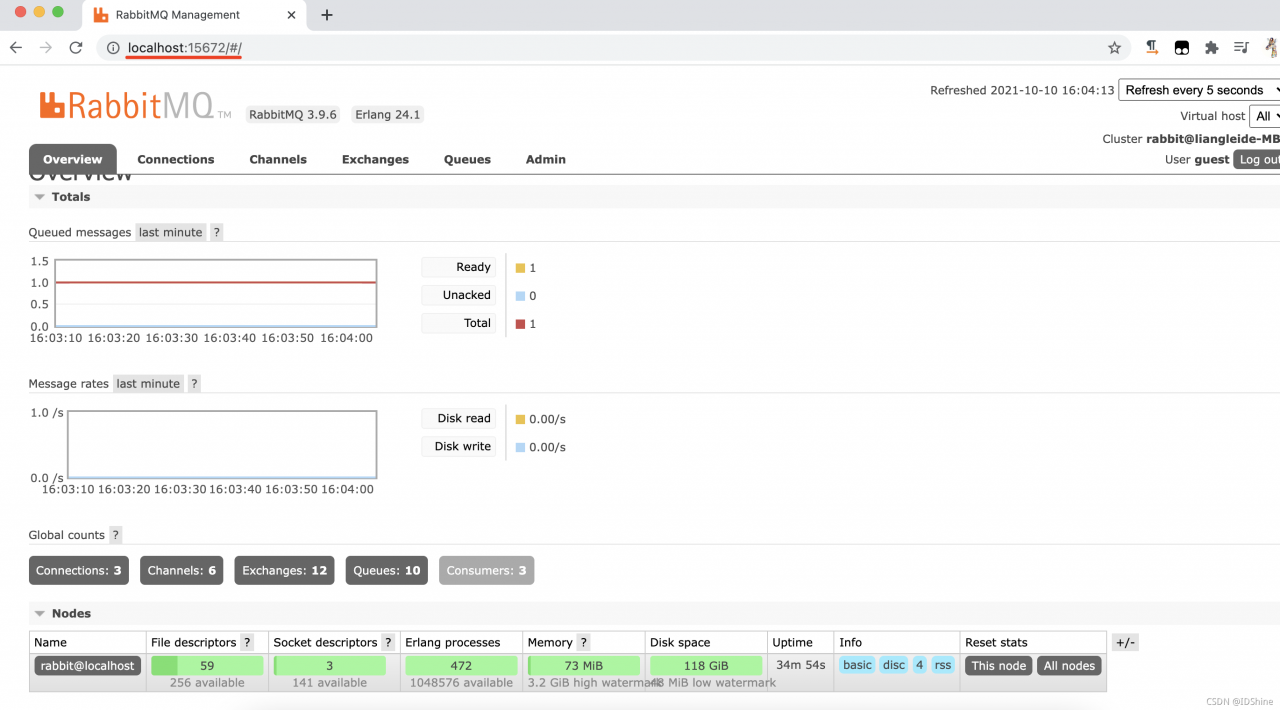Image resolution: width=1280 pixels, height=710 pixels.
Task: Click the Disk read legend label
Action: pos(458,418)
